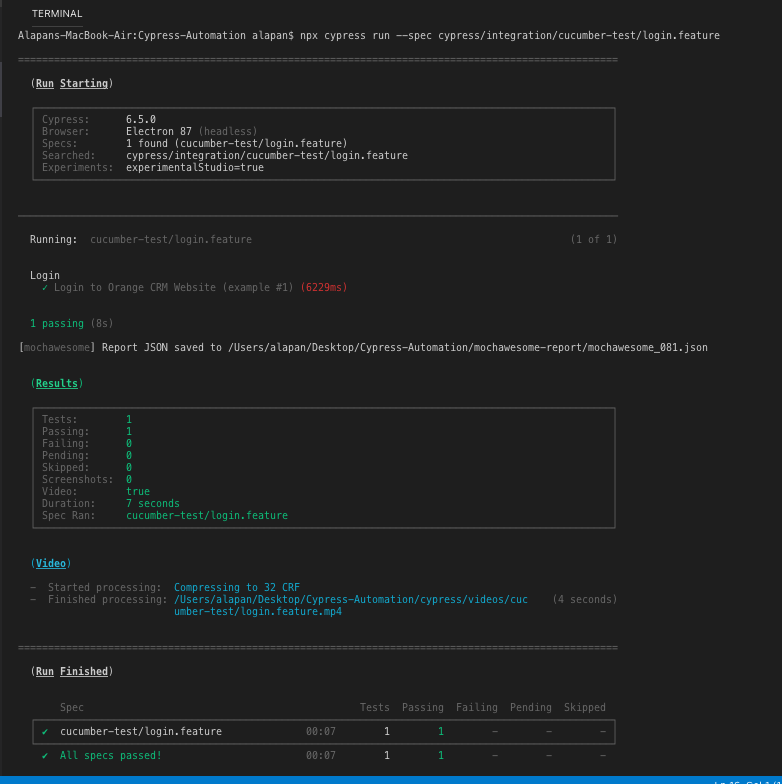
Task: Click the red '(6229ms)' duration
Action: 324,288
